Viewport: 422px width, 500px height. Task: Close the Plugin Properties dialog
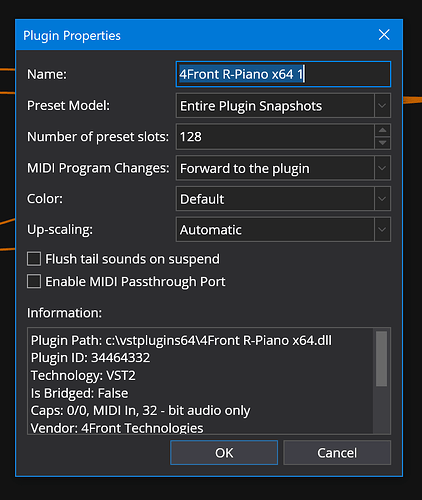(384, 35)
